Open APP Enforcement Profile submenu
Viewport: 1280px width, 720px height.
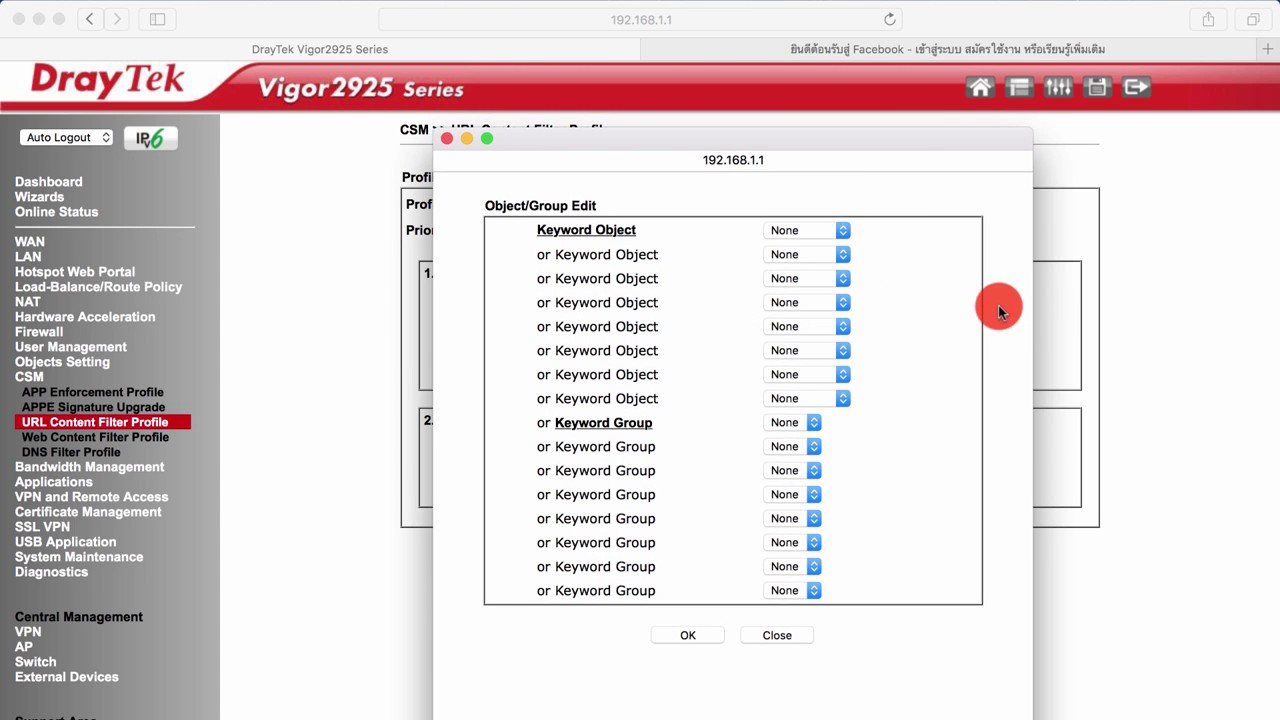tap(93, 392)
